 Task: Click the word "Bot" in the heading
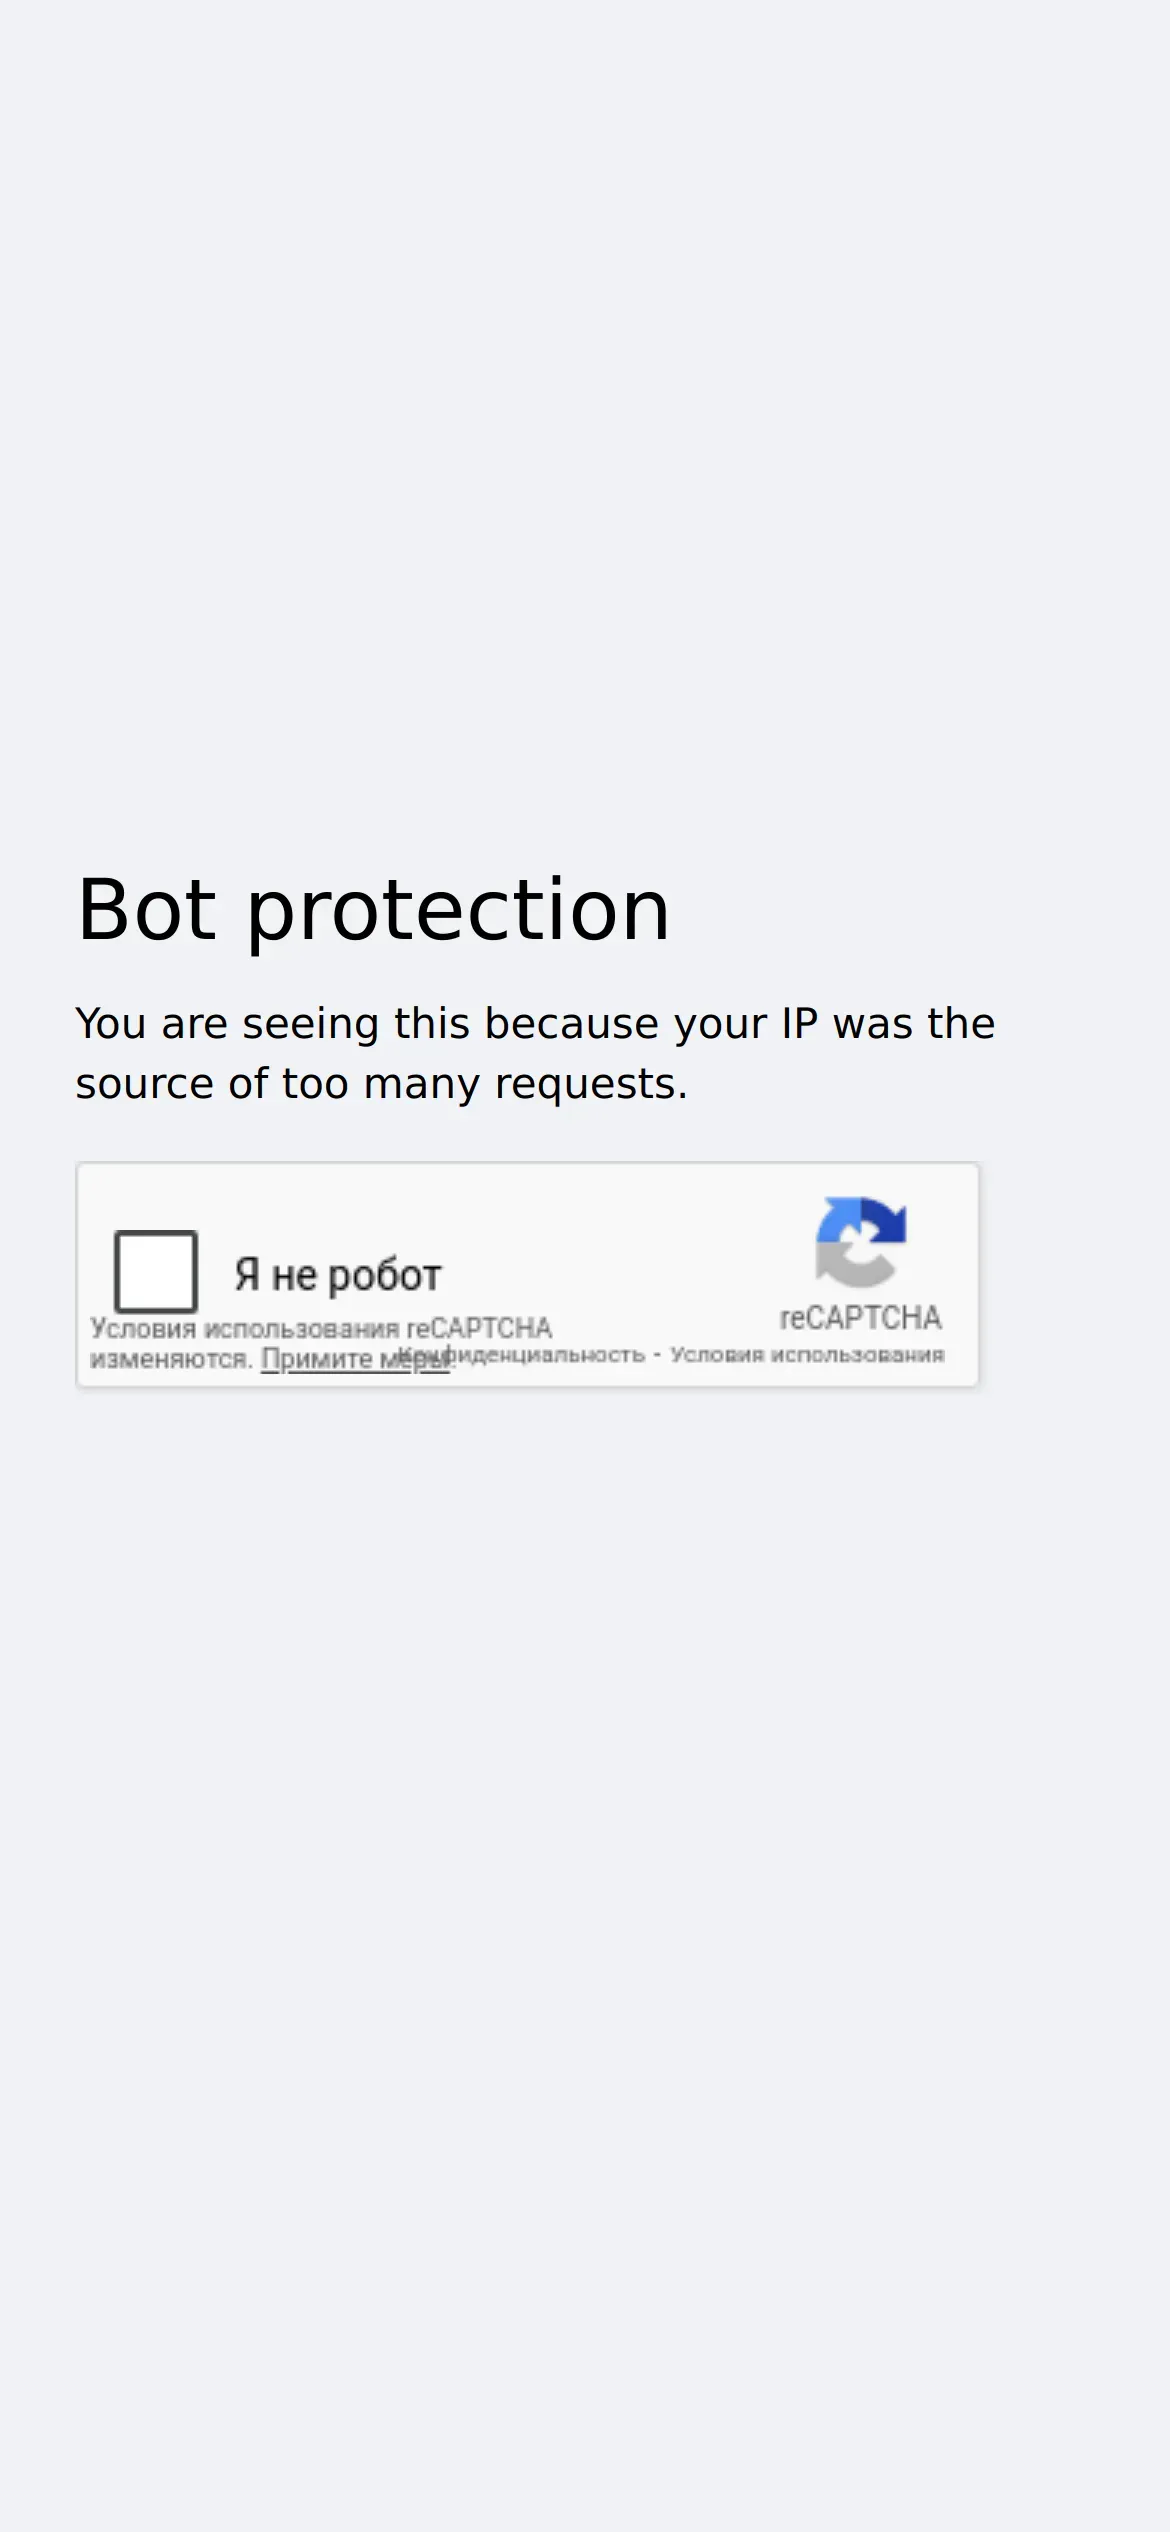pos(146,910)
